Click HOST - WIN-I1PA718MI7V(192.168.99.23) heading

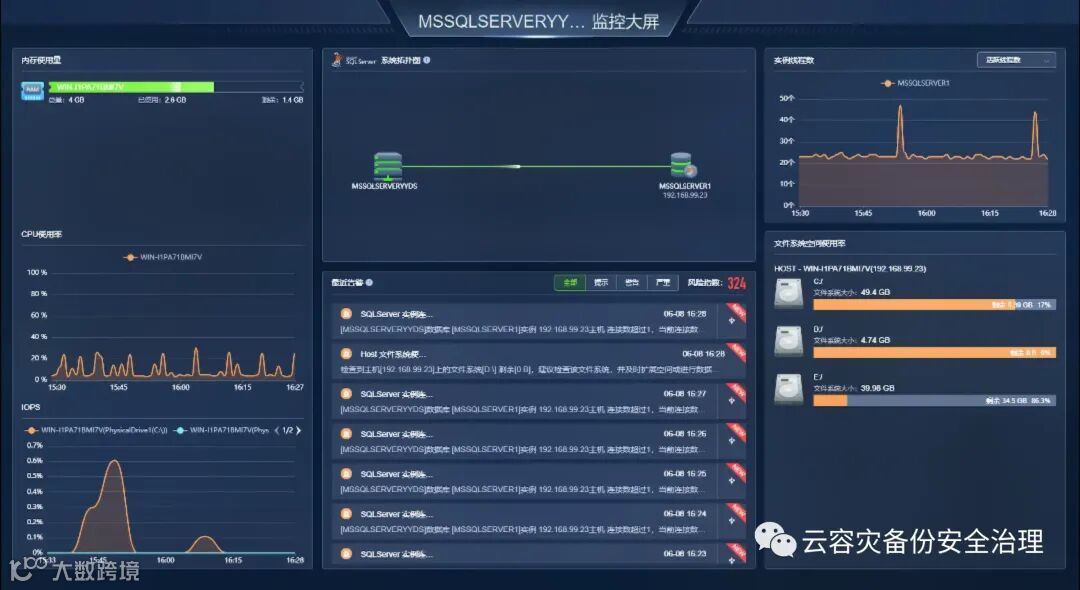tap(850, 268)
